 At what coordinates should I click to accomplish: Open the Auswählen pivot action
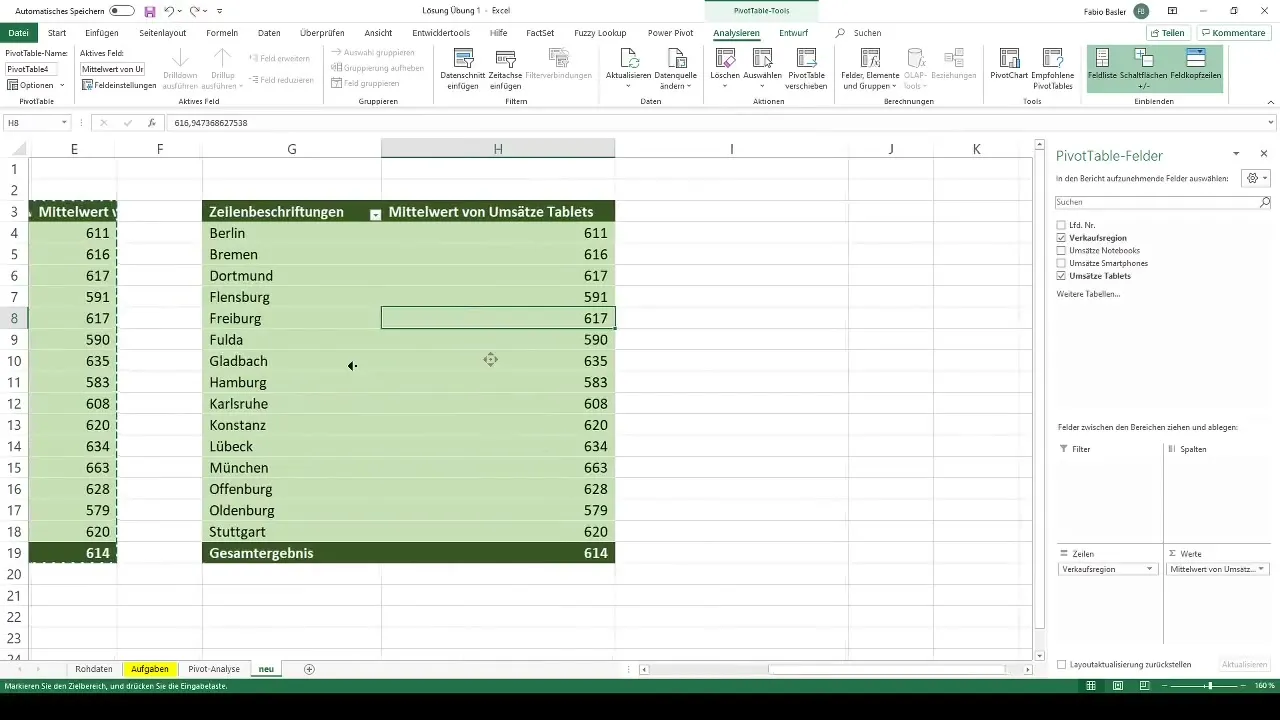click(x=762, y=68)
